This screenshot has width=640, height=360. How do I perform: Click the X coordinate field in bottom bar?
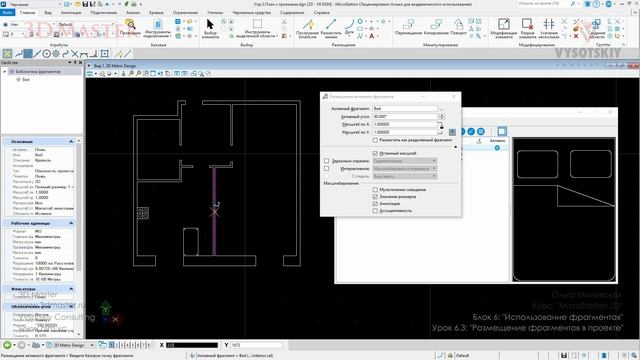coord(192,345)
